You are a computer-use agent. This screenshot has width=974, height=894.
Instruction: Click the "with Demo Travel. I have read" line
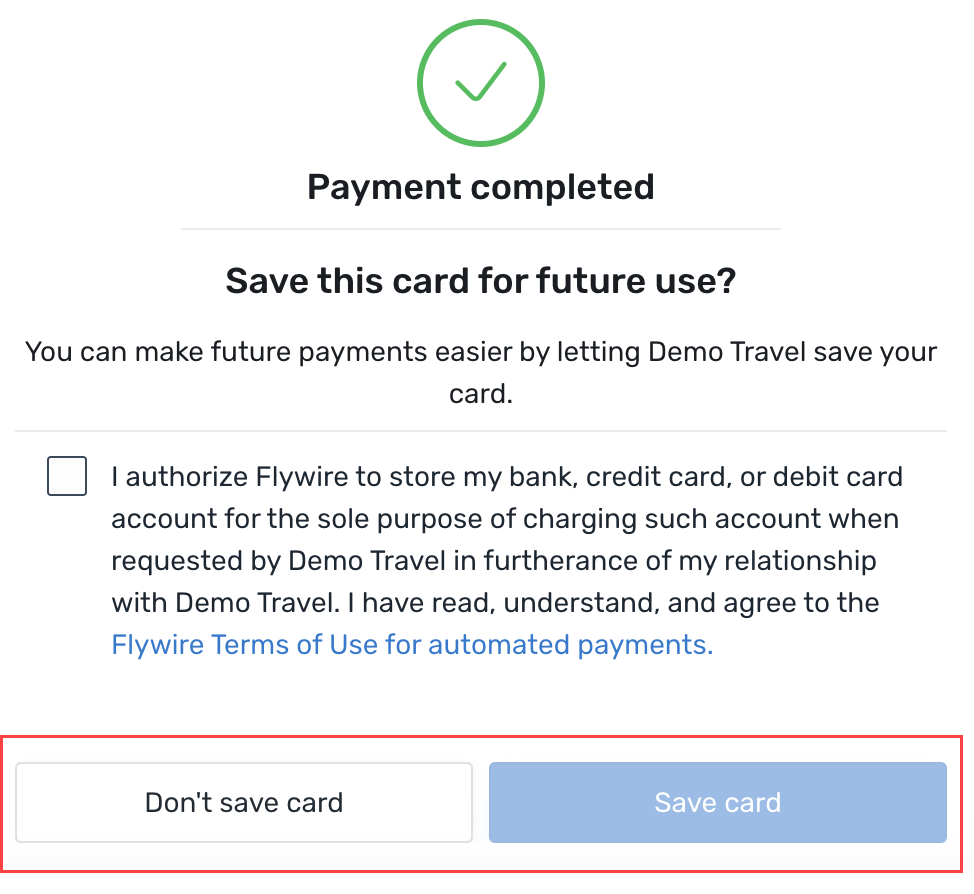point(494,603)
